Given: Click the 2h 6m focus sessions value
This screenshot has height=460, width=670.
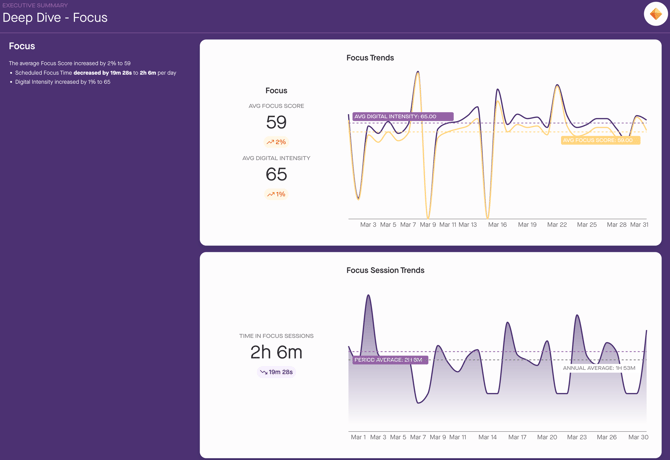Looking at the screenshot, I should (276, 352).
